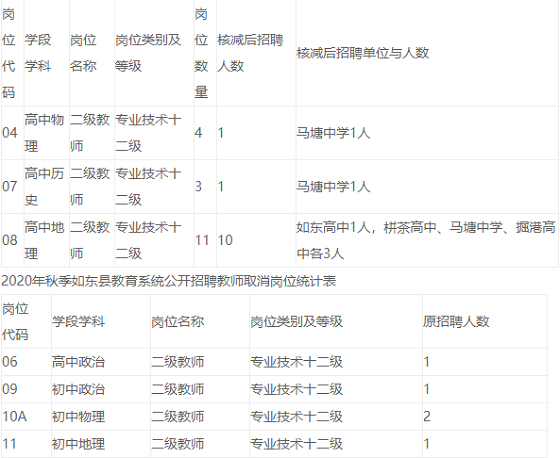Click the 高中政治 cell in row 06

(101, 362)
